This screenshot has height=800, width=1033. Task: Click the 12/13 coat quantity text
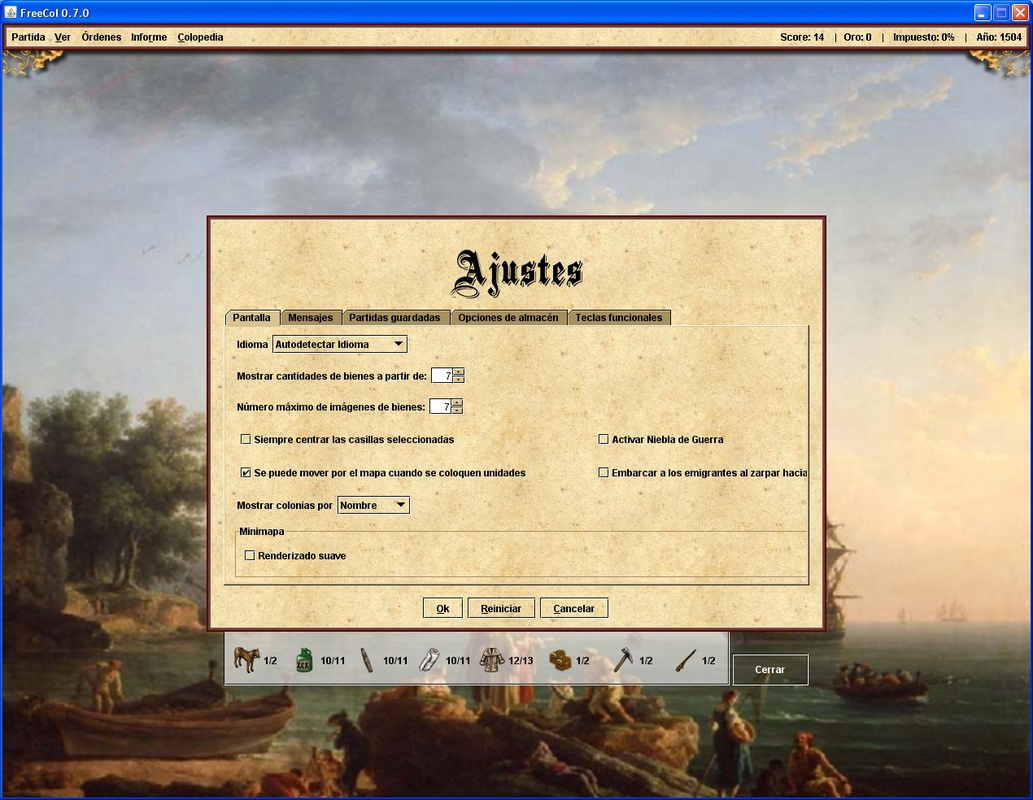click(x=520, y=660)
